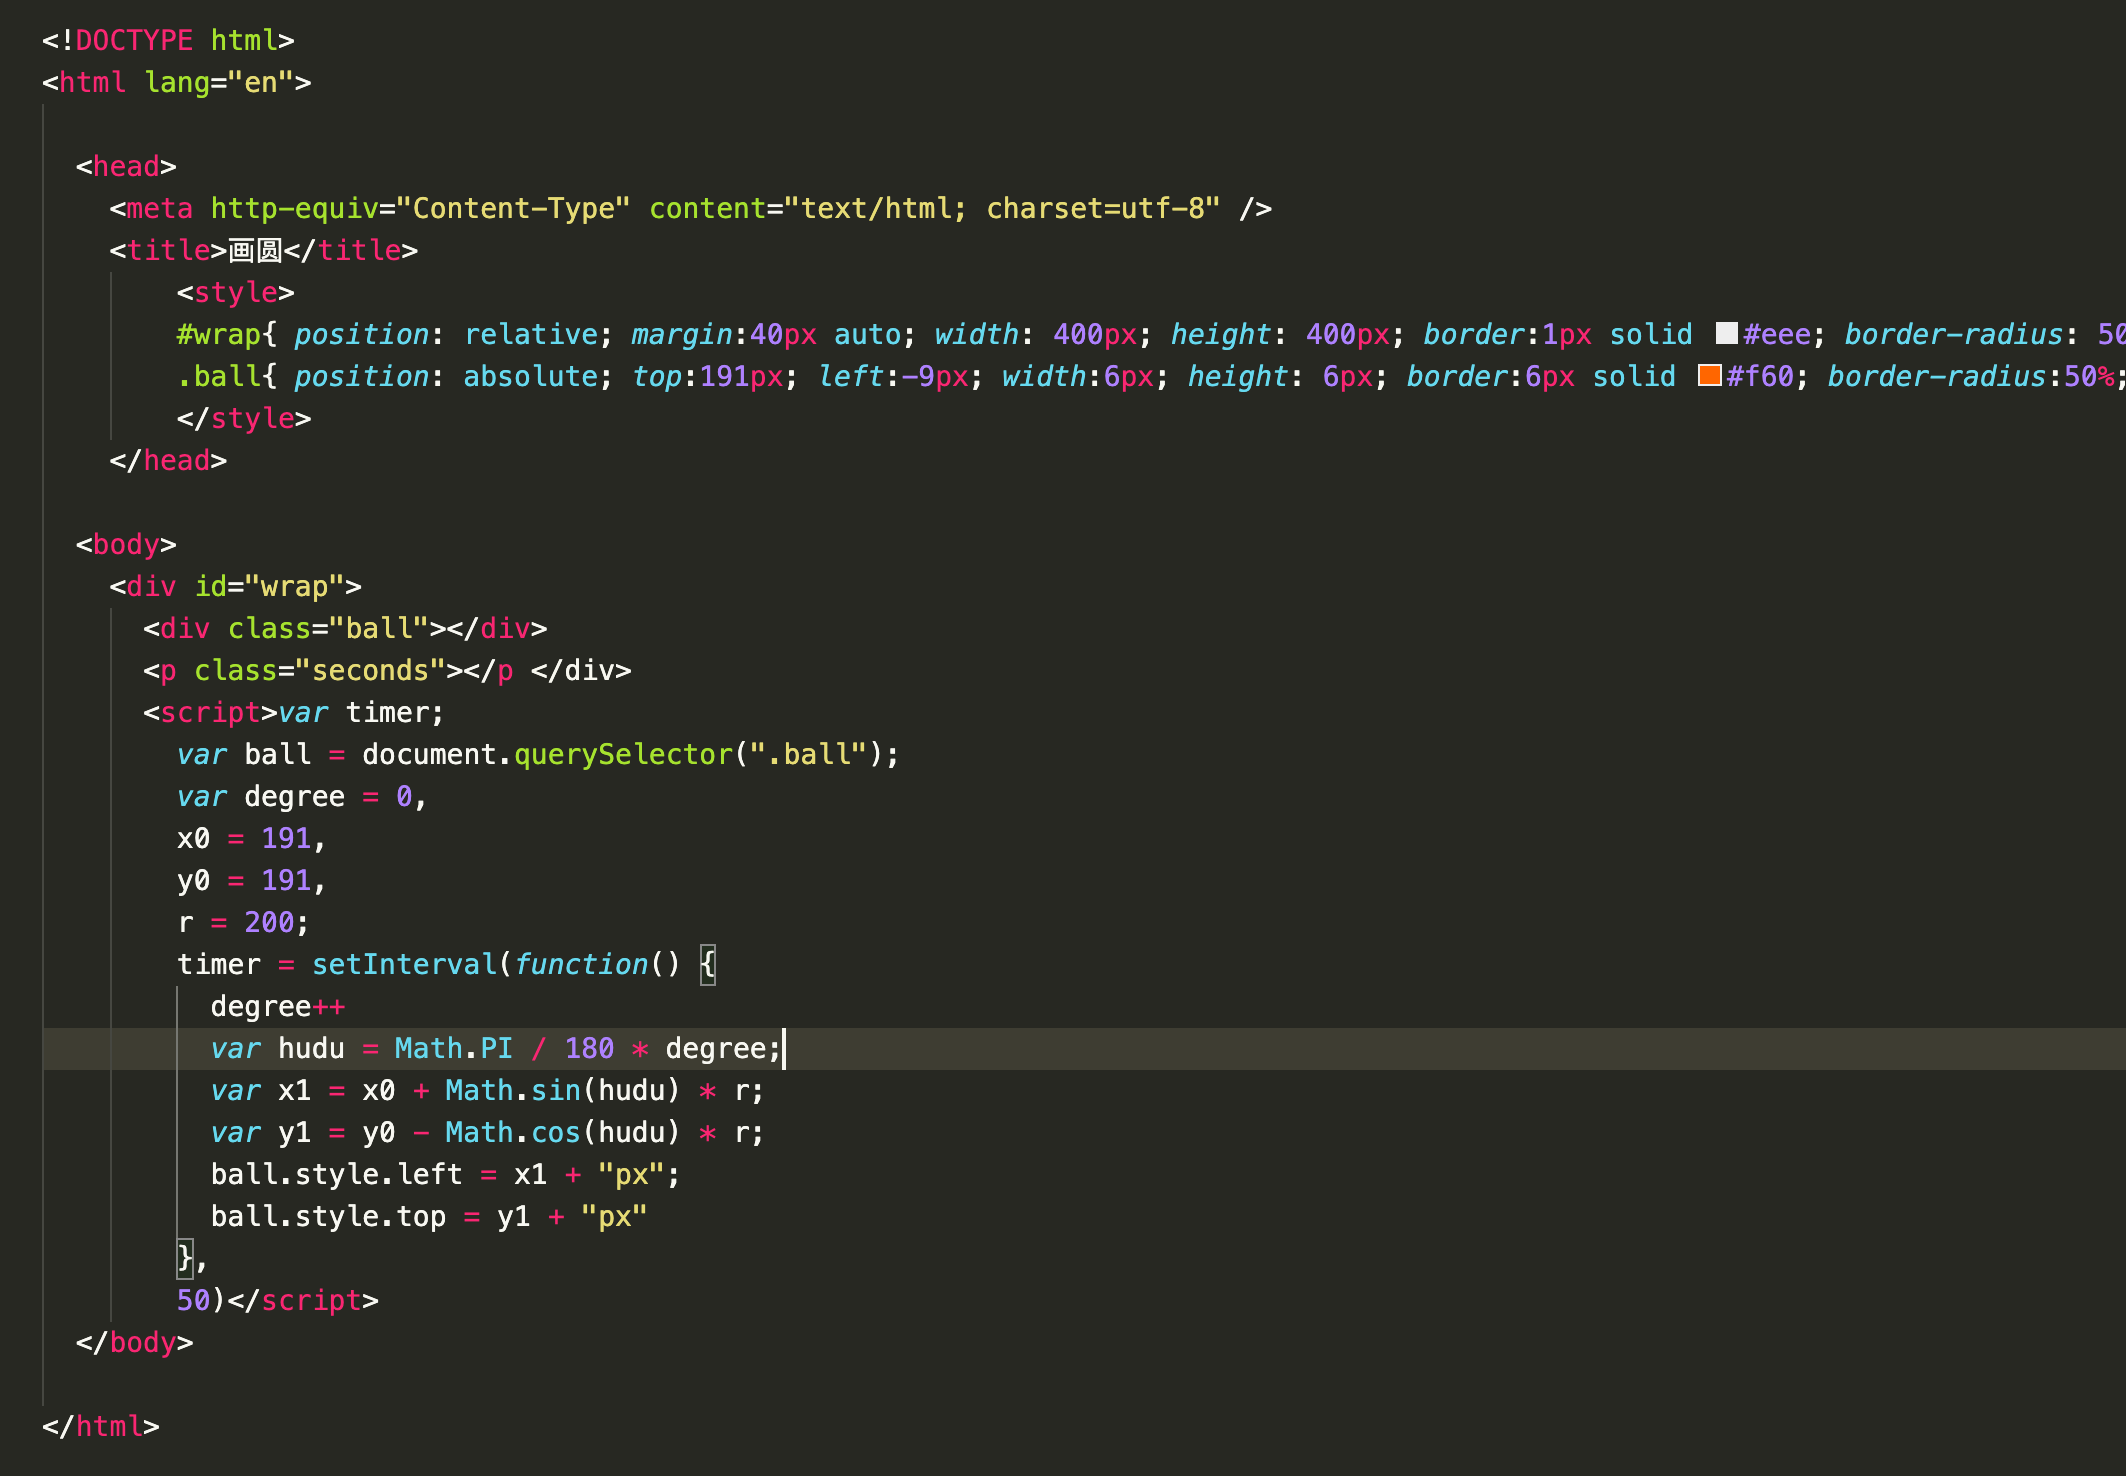Image resolution: width=2126 pixels, height=1476 pixels.
Task: Click Math.sin in the x1 line
Action: coord(512,1090)
